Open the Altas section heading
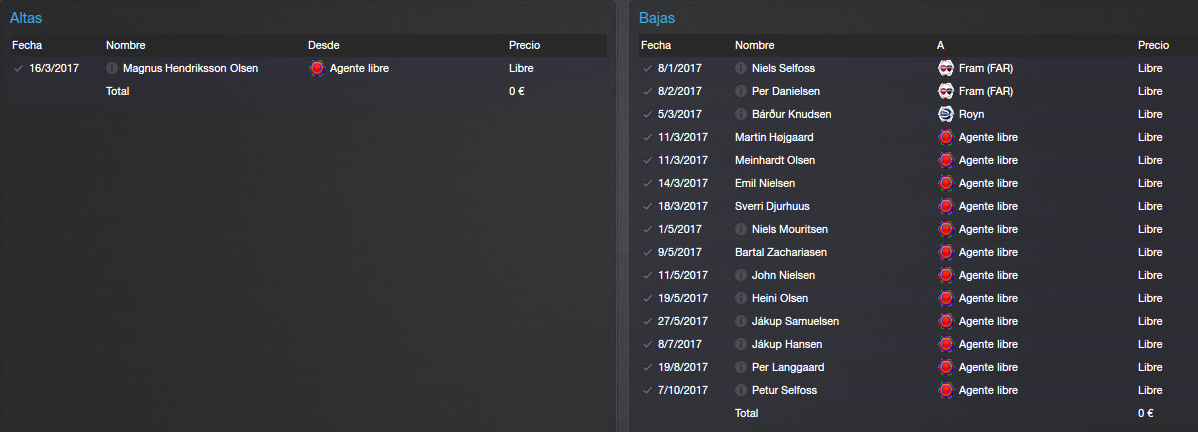Screen dimensions: 1198x432 [25, 18]
